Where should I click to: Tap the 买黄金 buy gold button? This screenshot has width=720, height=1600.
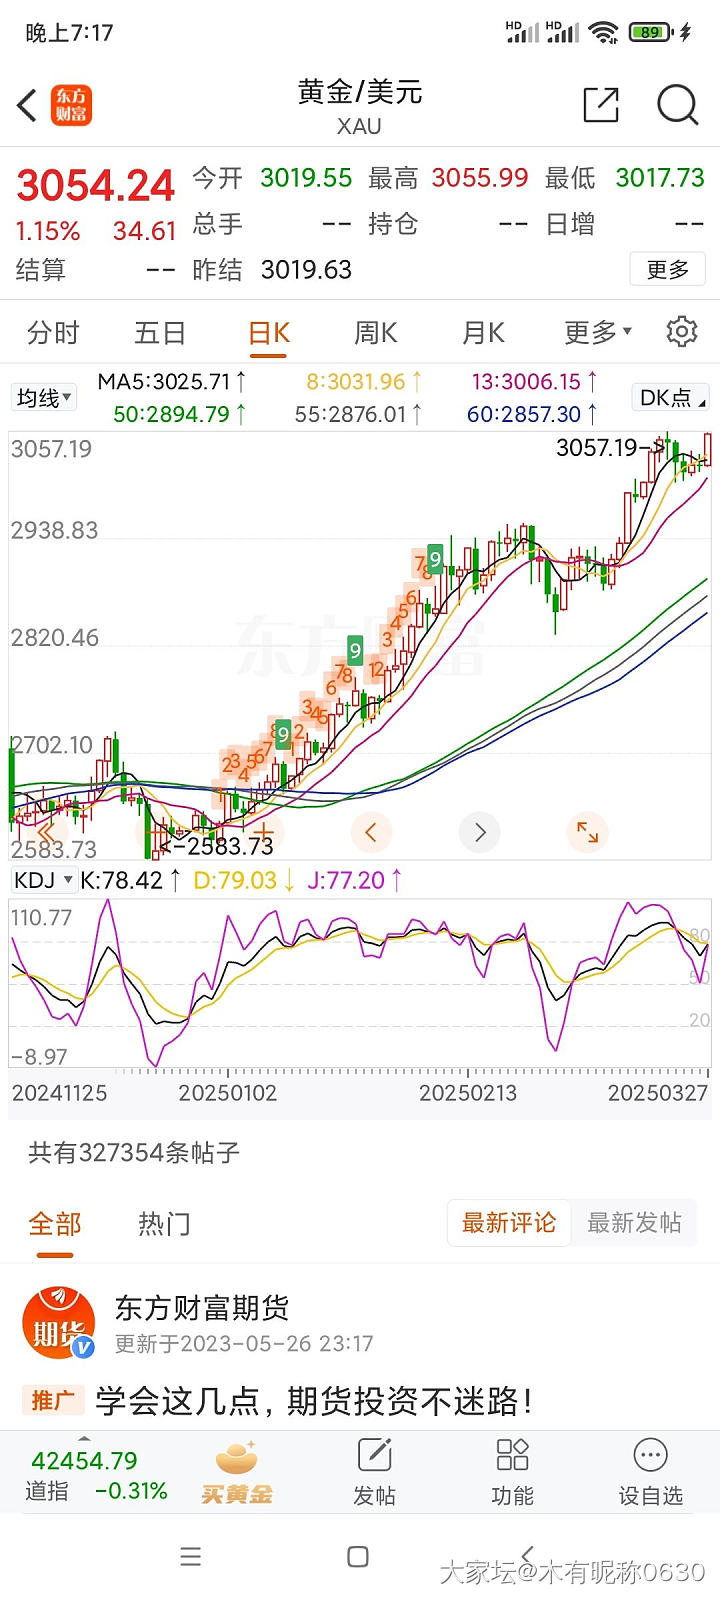pos(237,1471)
